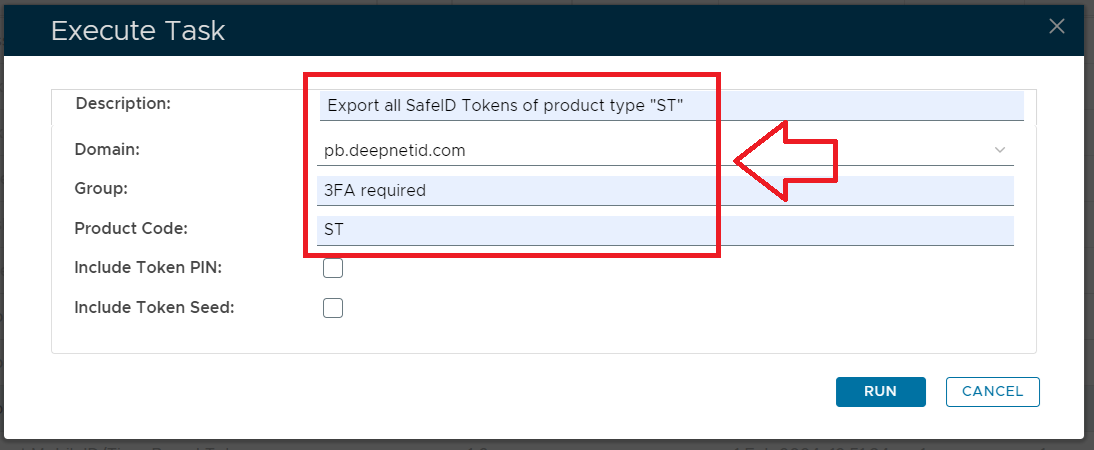Click the "Group:" label
The width and height of the screenshot is (1094, 450).
coord(102,188)
